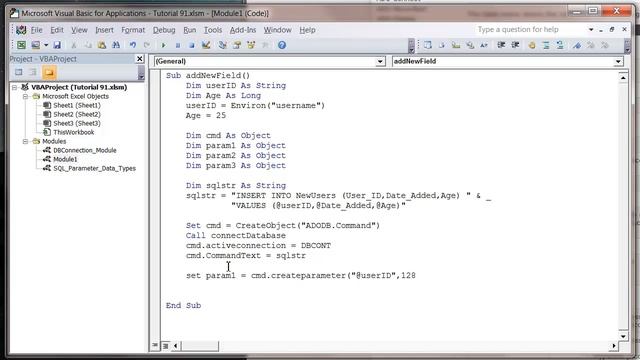Select the DBConnection_Module module
This screenshot has height=360, width=640.
pyautogui.click(x=84, y=150)
